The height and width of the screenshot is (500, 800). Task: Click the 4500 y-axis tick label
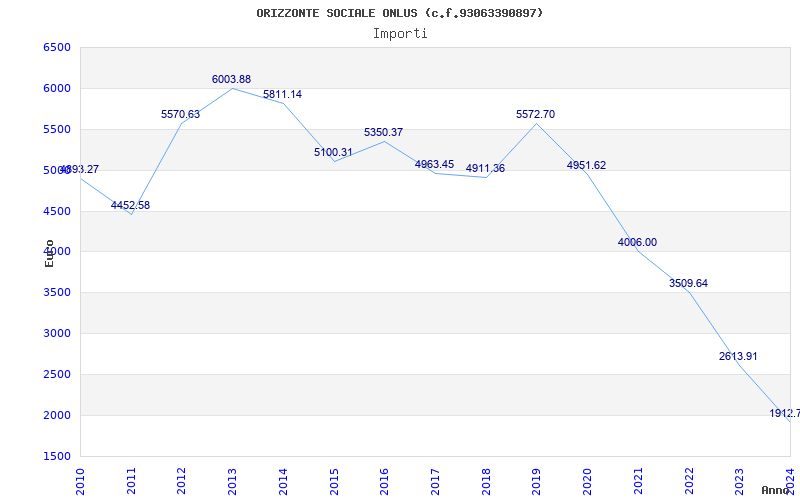[x=57, y=211]
